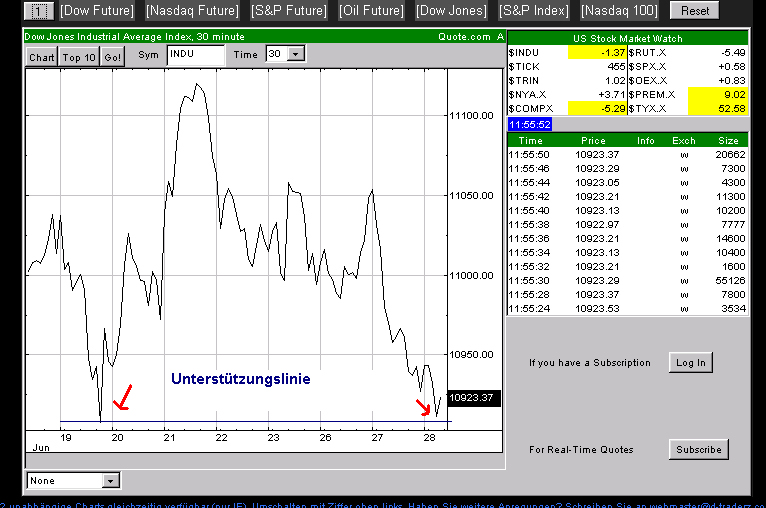Click the Subscribe button
The width and height of the screenshot is (766, 508).
pyautogui.click(x=699, y=449)
